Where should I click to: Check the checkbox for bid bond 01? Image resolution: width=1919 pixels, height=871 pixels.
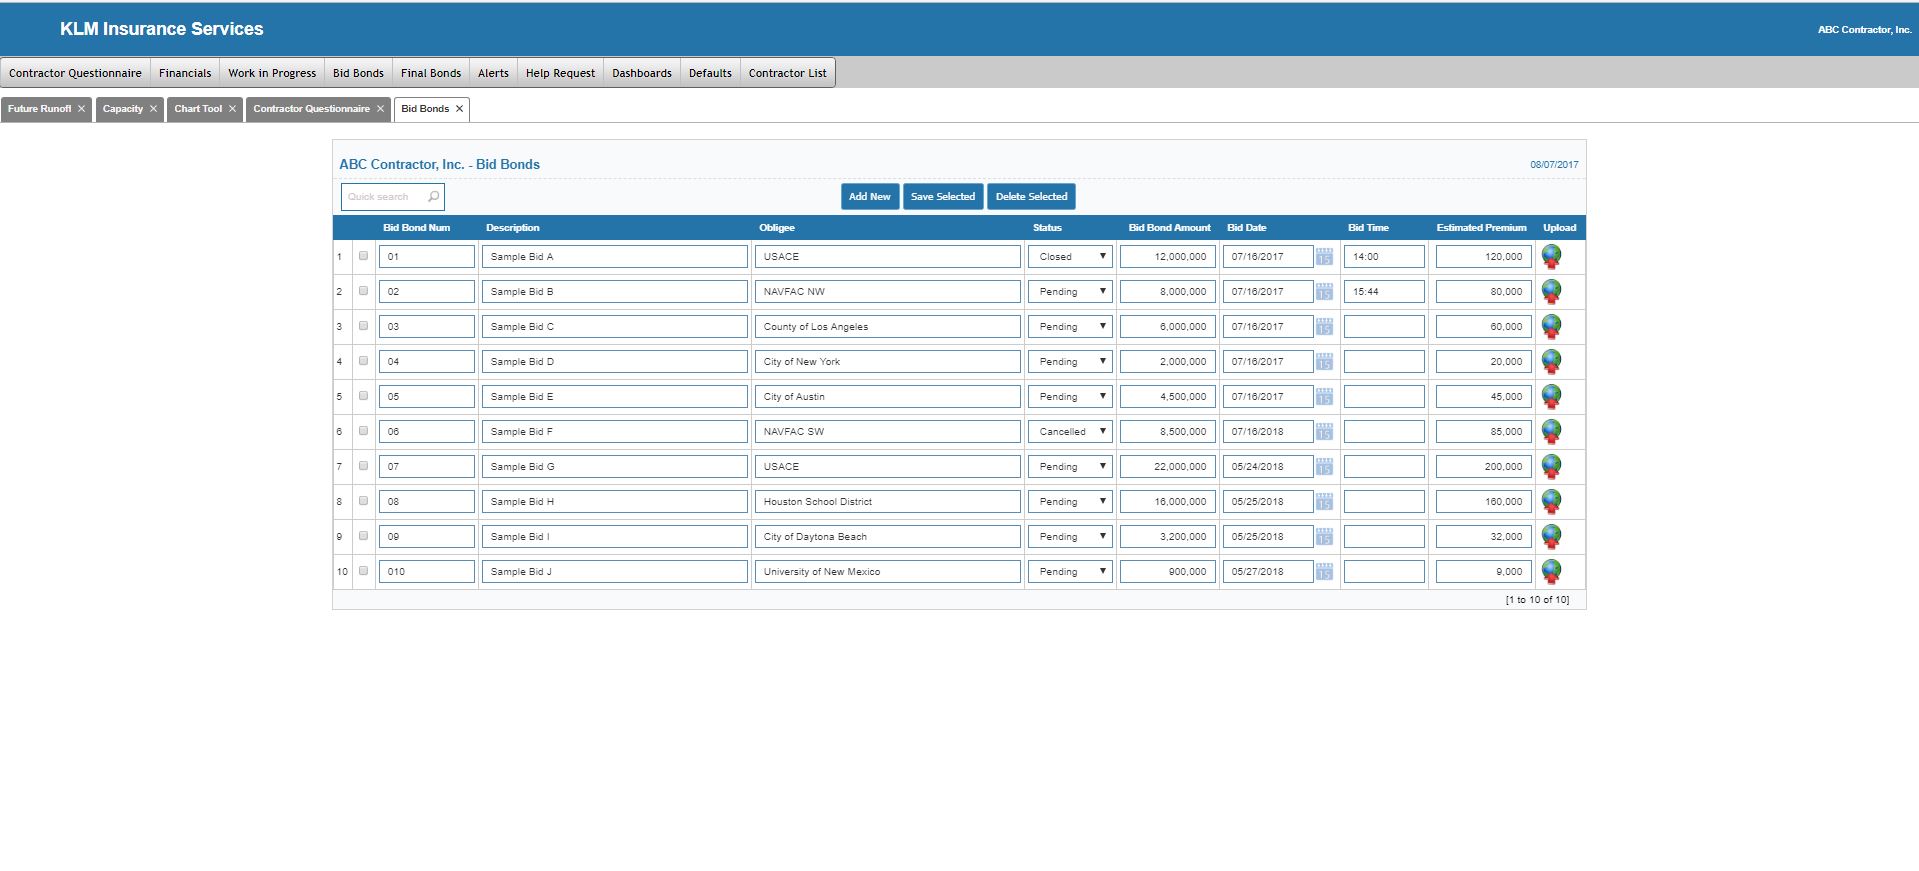tap(363, 256)
